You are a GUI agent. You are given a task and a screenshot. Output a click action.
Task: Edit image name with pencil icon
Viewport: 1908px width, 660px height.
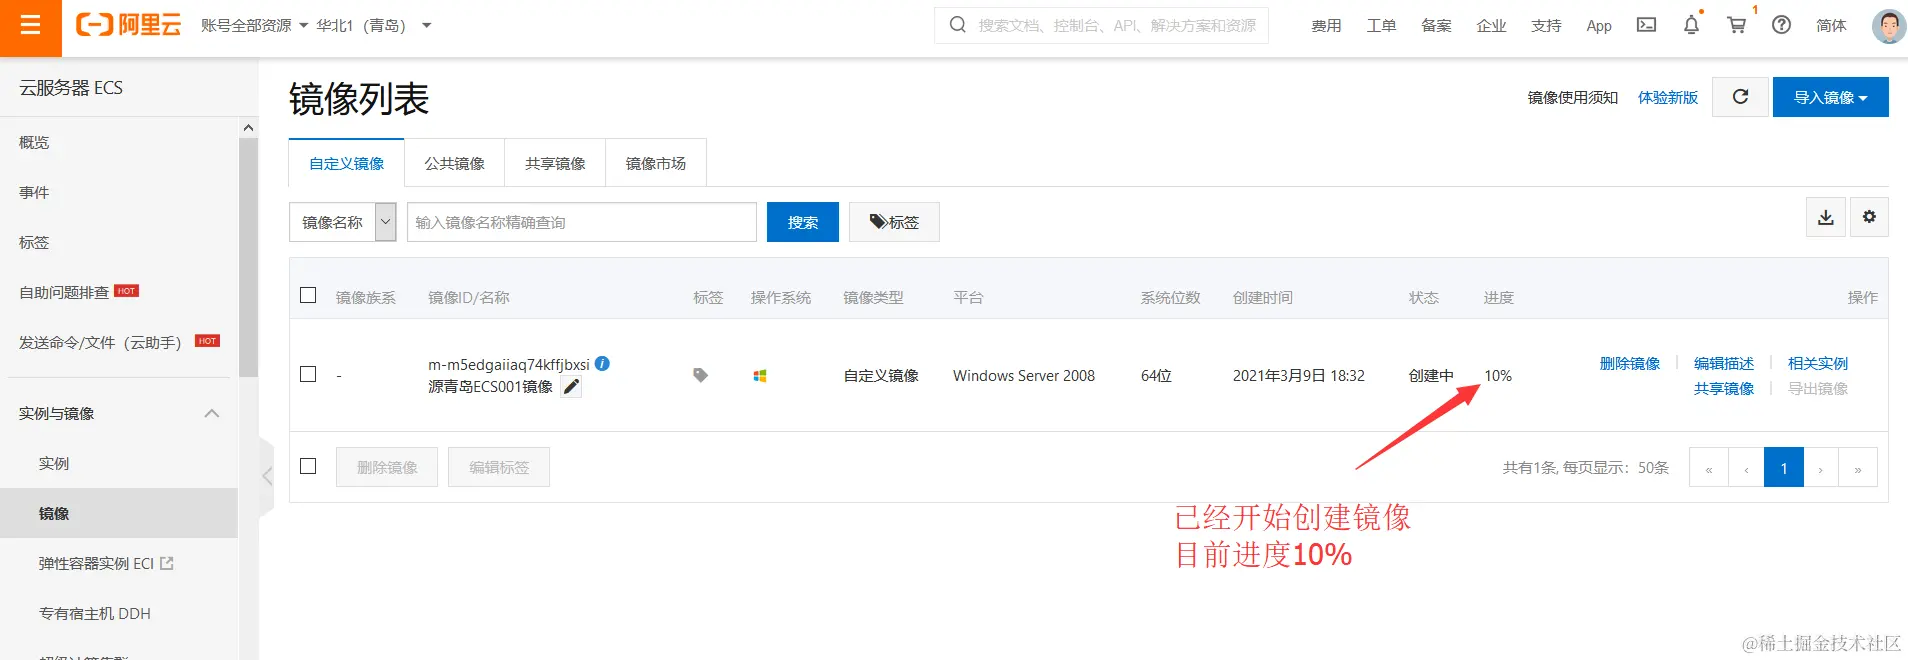pos(572,387)
